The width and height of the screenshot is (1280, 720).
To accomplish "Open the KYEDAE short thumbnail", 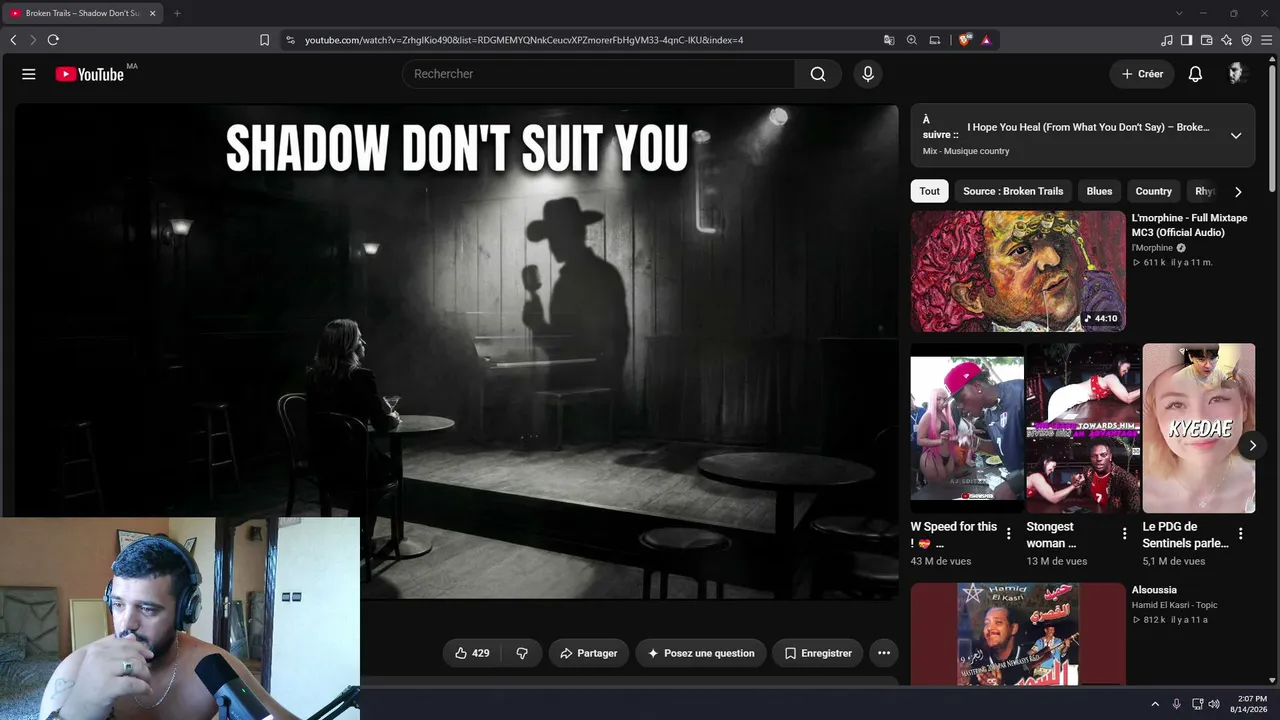I will pos(1199,429).
